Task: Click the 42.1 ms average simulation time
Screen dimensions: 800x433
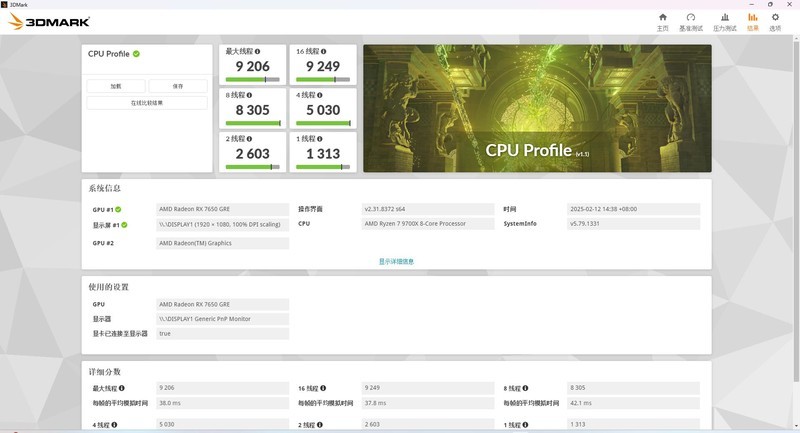Action: click(633, 403)
